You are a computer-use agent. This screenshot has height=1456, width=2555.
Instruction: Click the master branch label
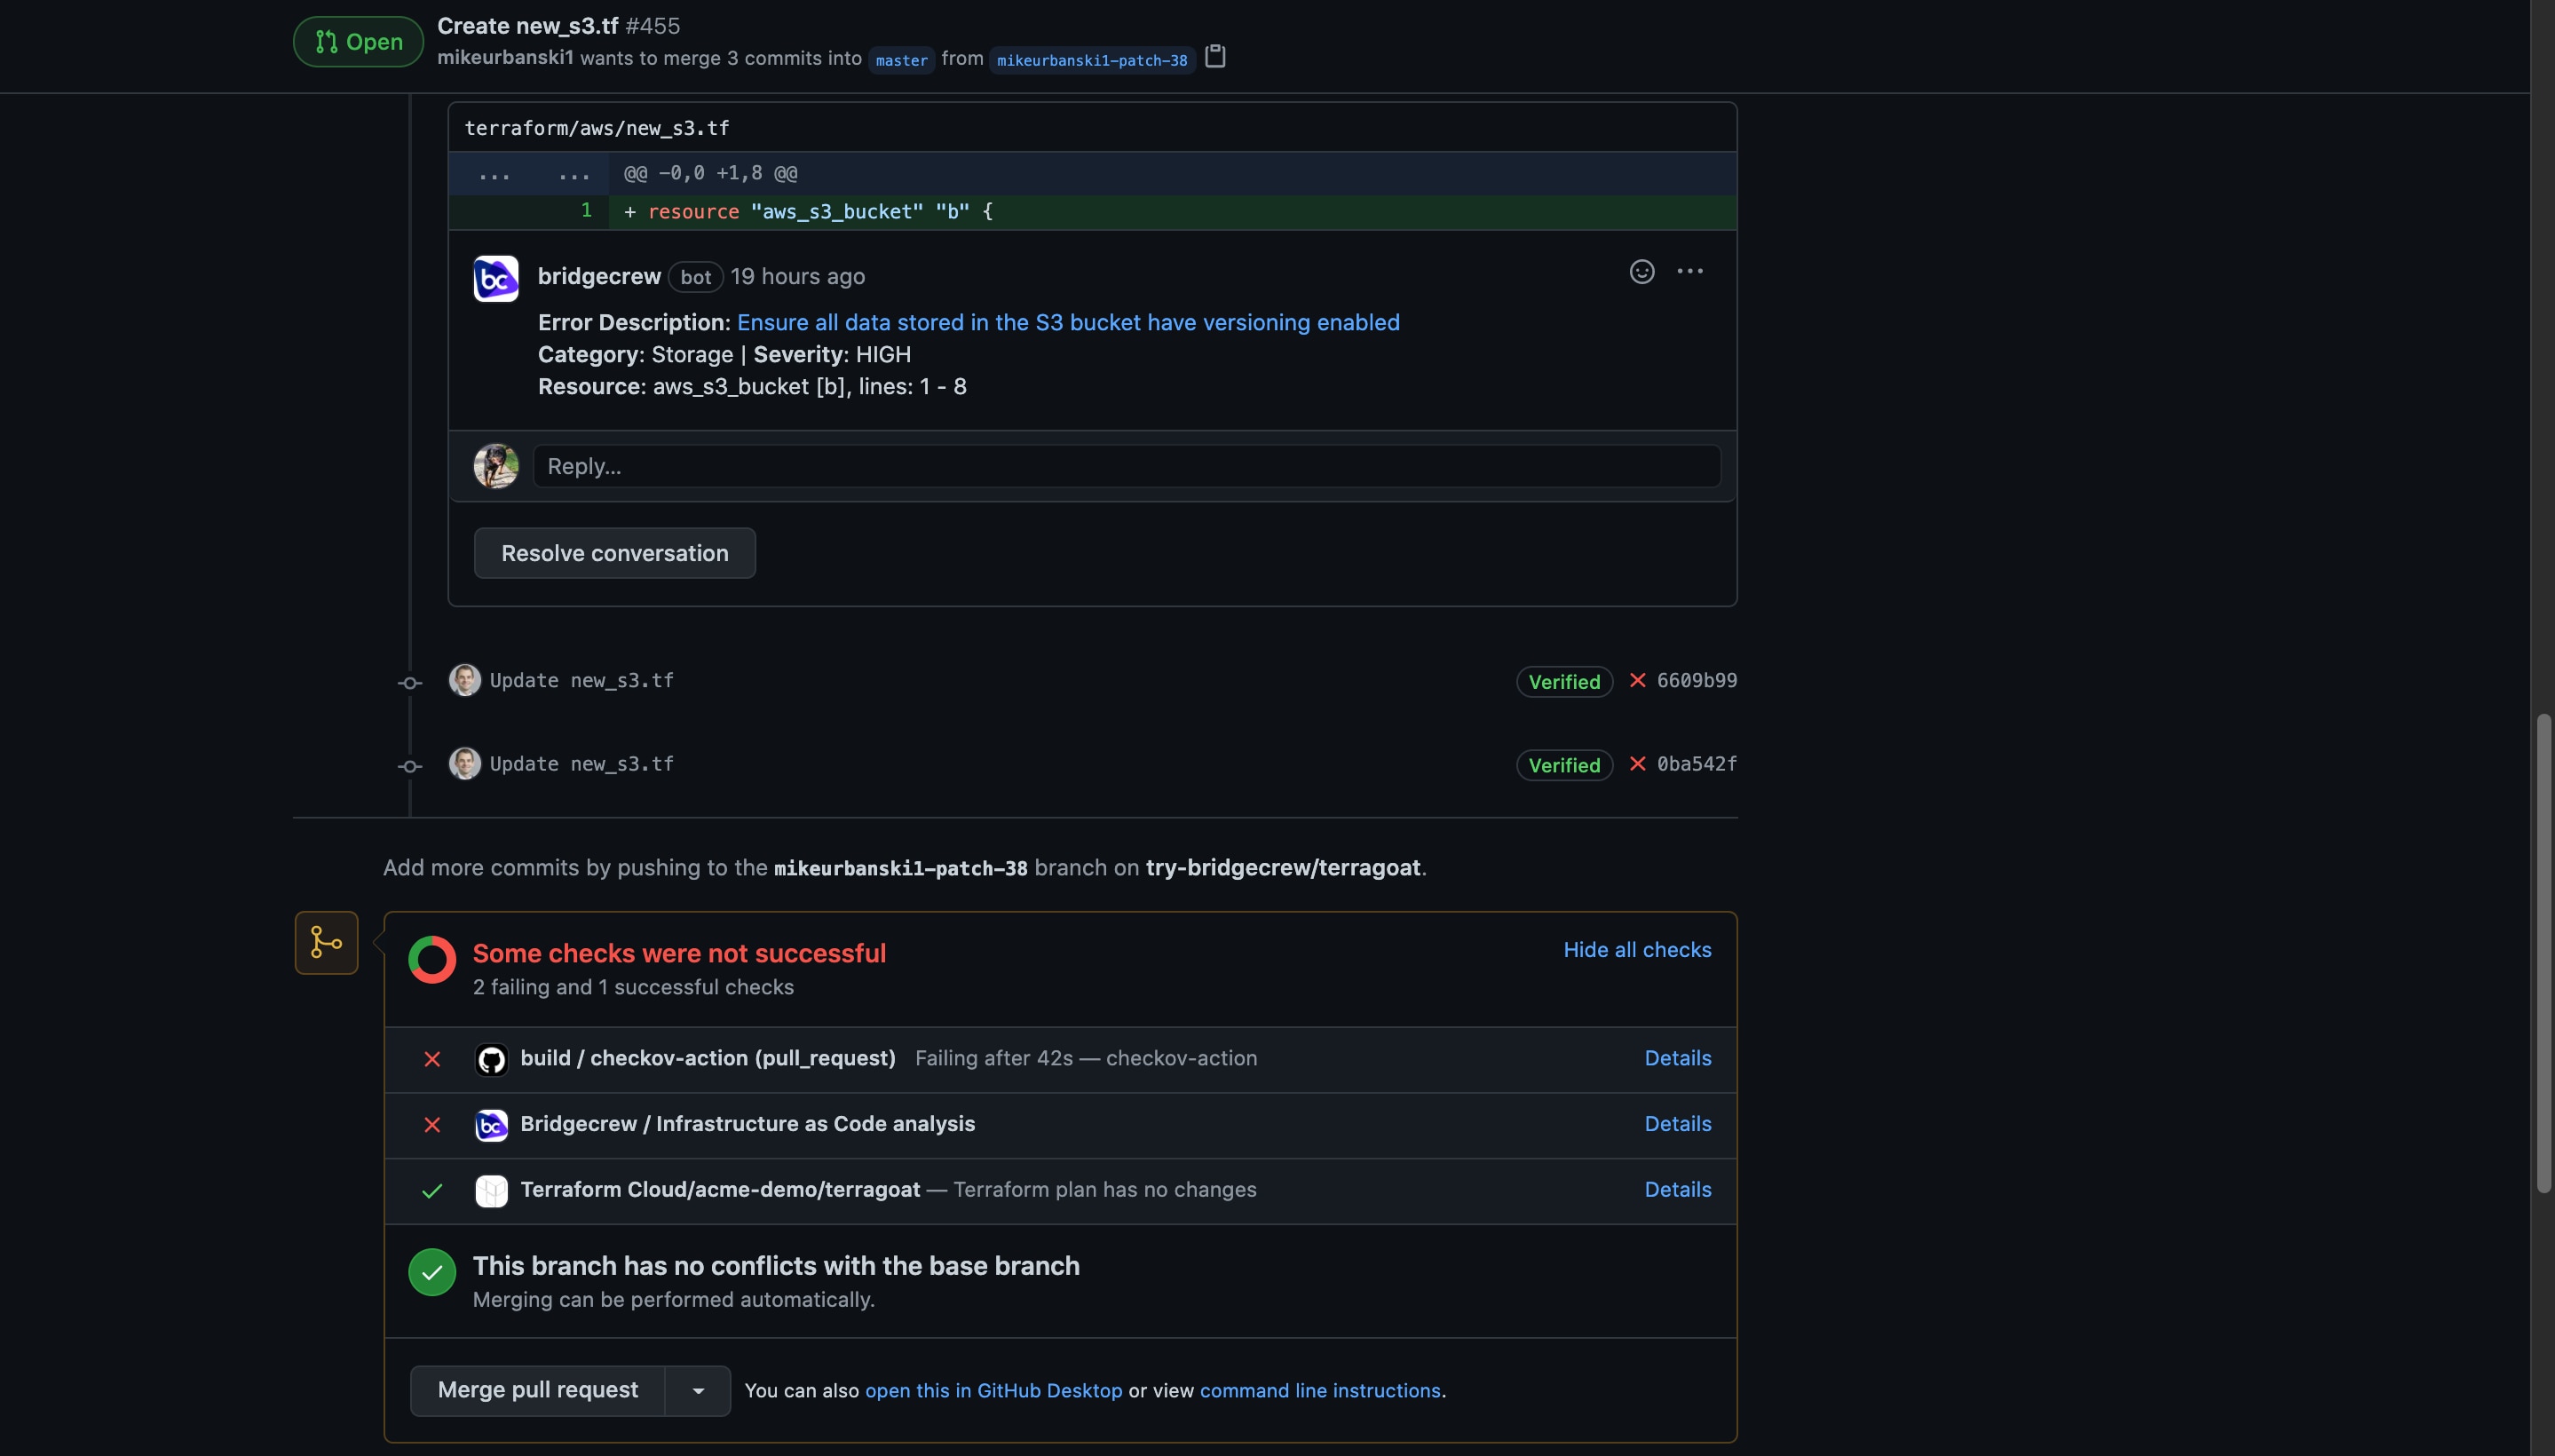[901, 60]
